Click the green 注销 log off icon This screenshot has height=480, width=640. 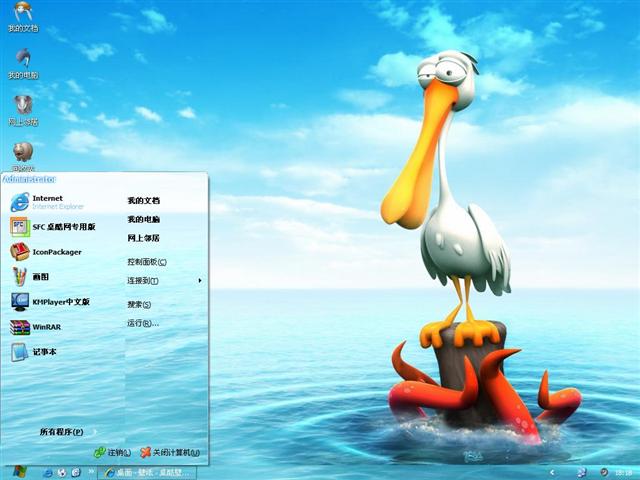point(100,452)
